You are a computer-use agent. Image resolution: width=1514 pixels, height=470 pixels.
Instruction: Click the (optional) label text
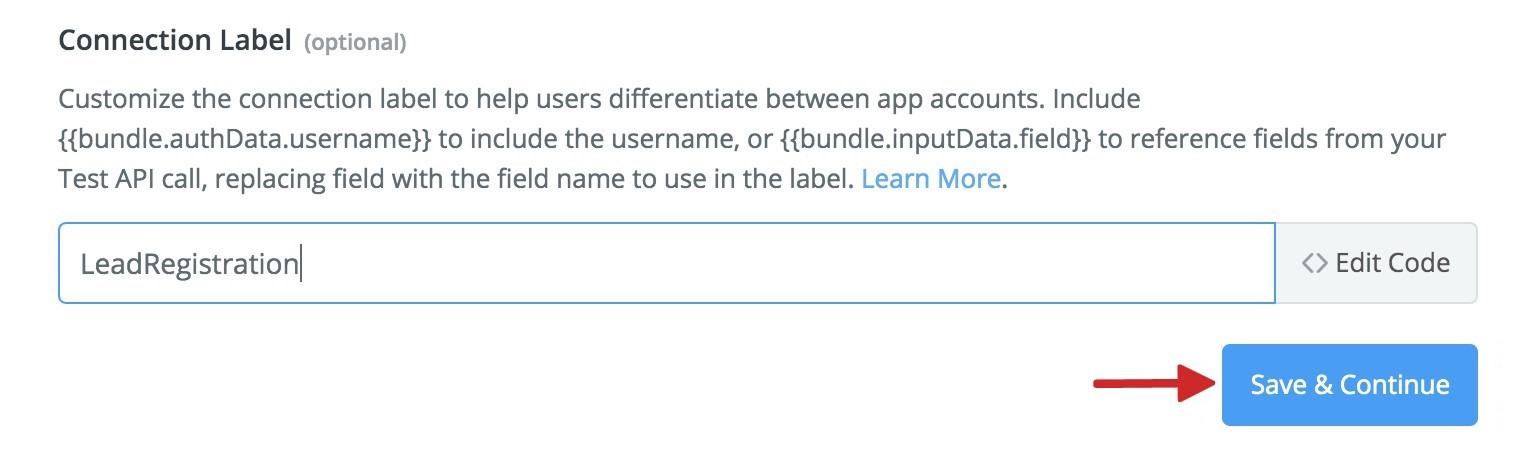355,43
